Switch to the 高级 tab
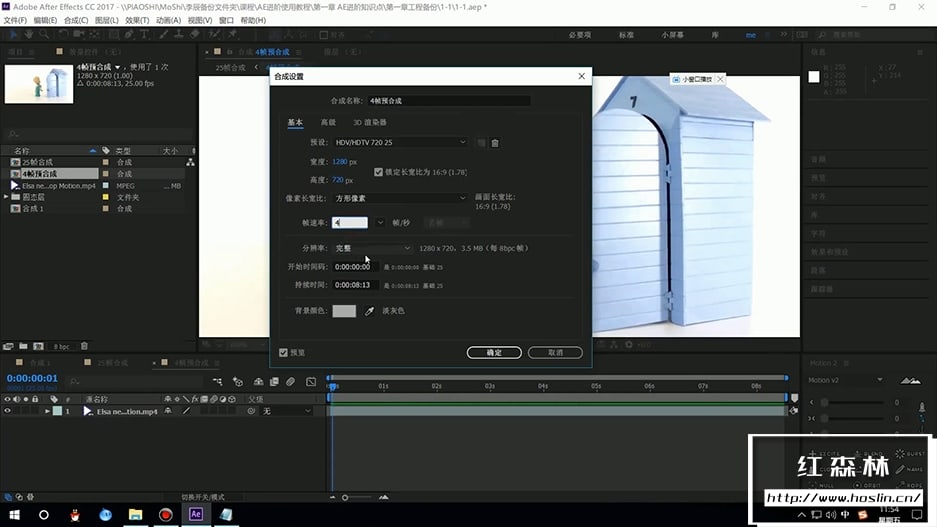 (x=328, y=122)
